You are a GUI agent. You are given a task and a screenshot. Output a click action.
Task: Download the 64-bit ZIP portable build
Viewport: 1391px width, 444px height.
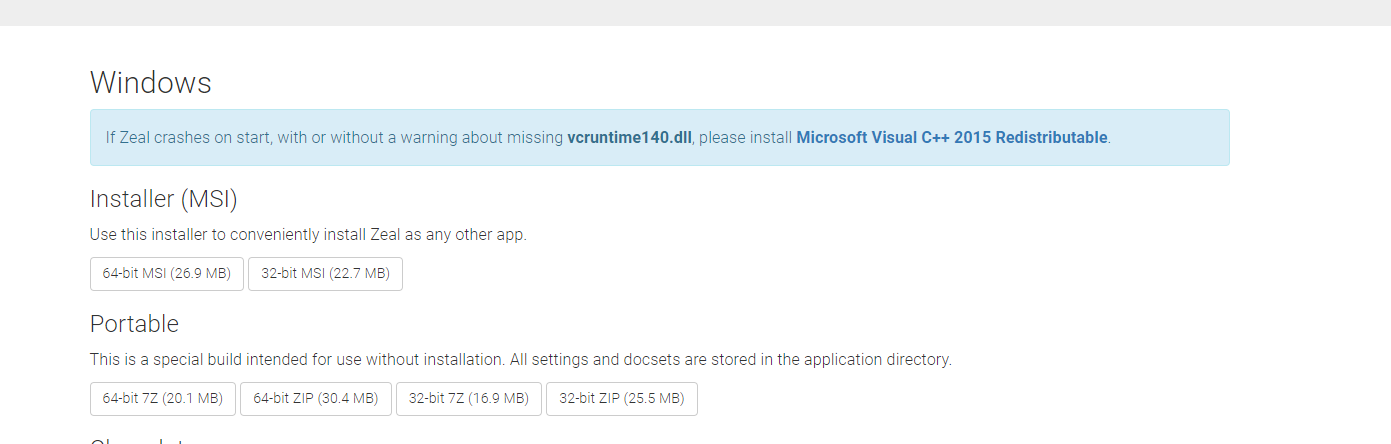click(x=316, y=398)
